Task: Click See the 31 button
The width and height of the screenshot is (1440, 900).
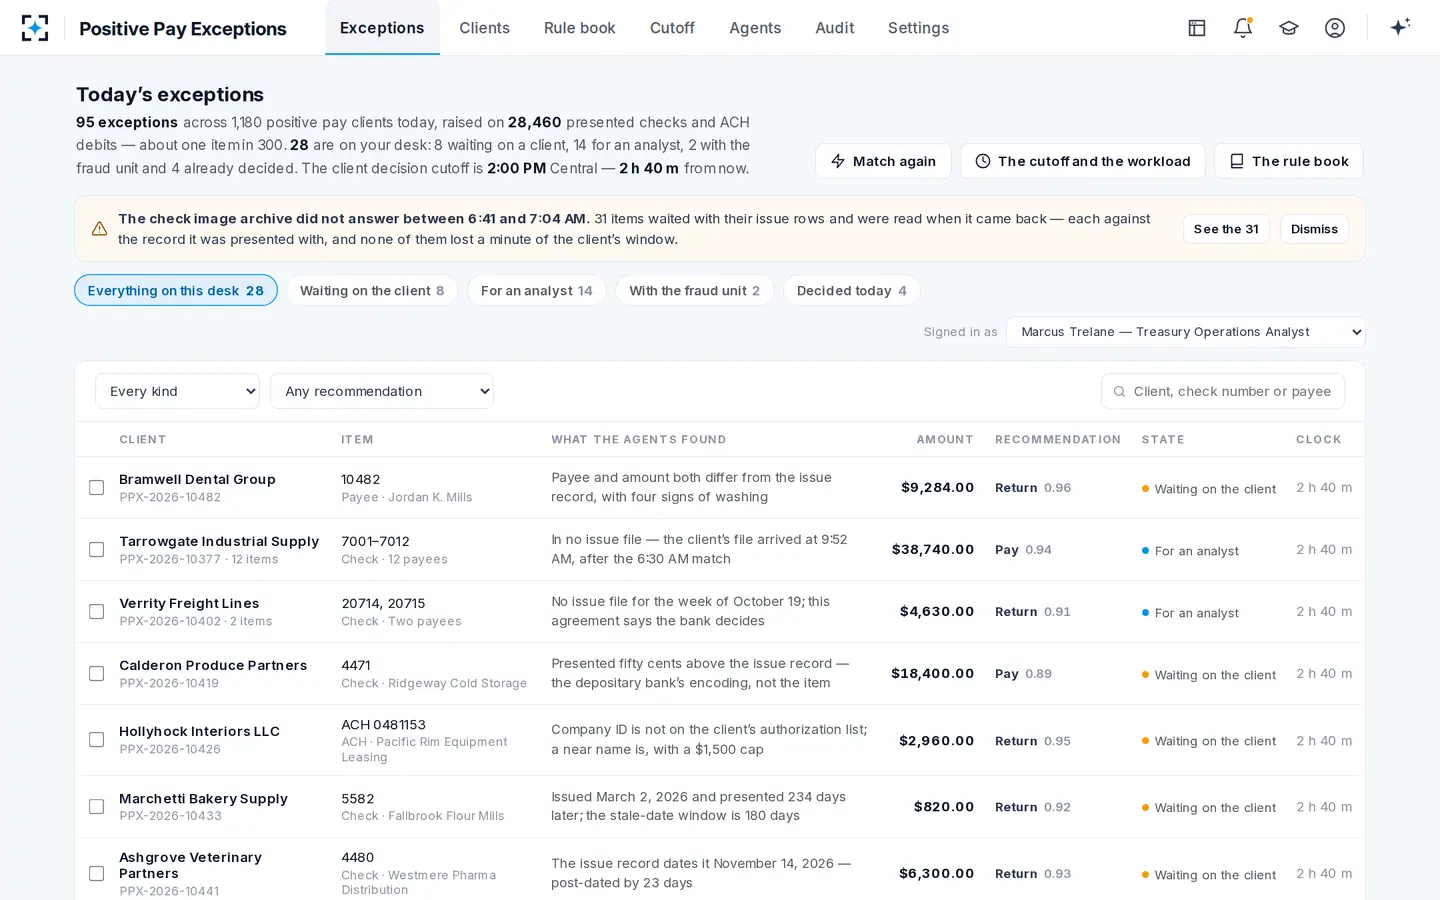Action: (x=1226, y=229)
